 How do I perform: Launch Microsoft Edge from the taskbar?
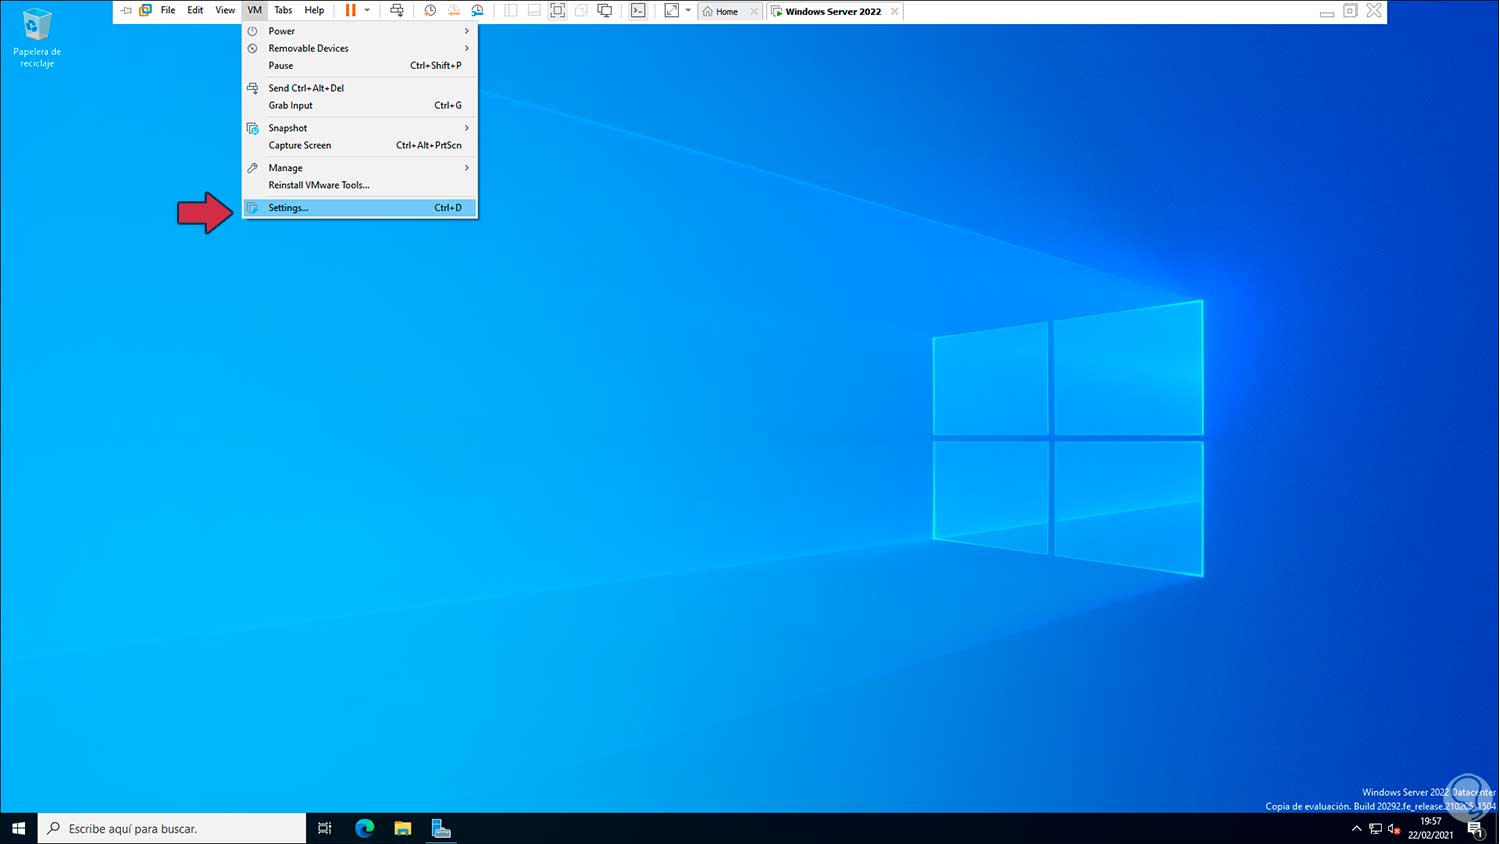(x=364, y=828)
